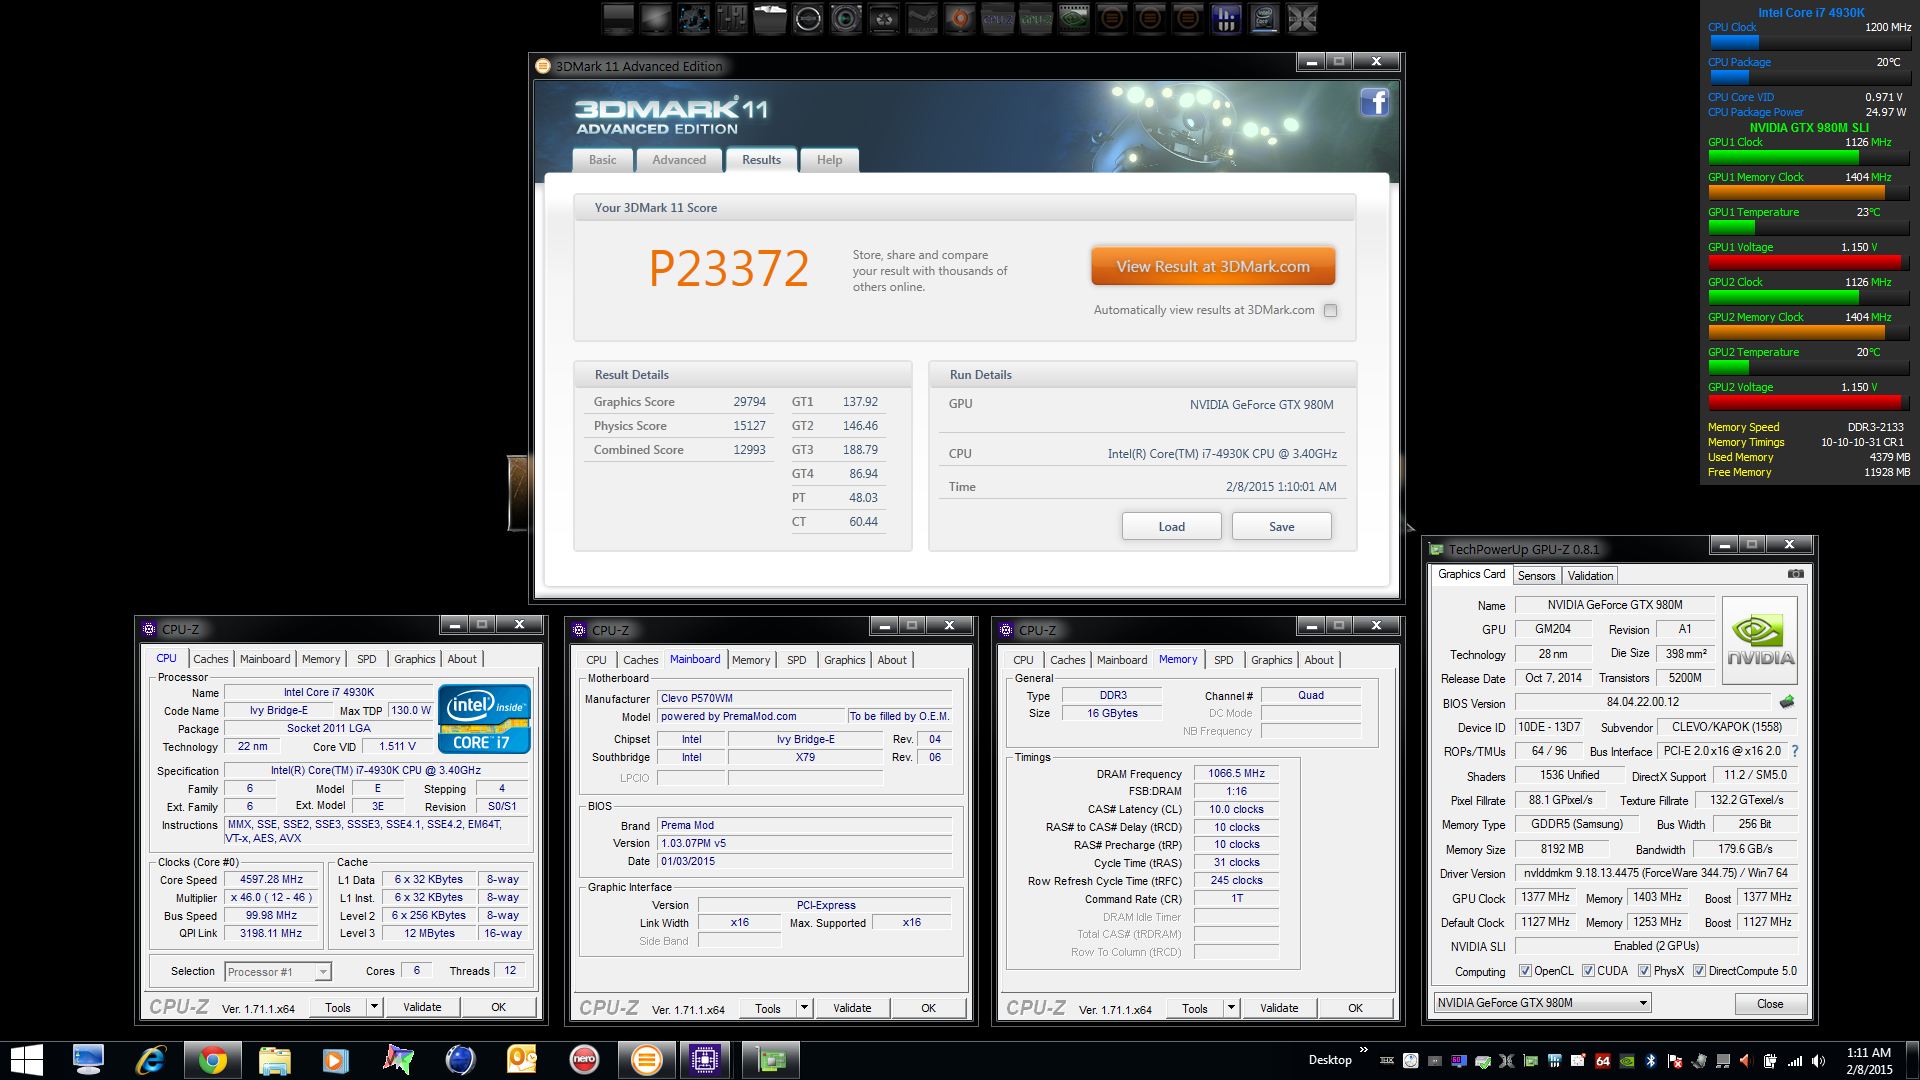The height and width of the screenshot is (1080, 1920).
Task: Open the CPU-Z chip icon on the taskbar
Action: tap(705, 1060)
